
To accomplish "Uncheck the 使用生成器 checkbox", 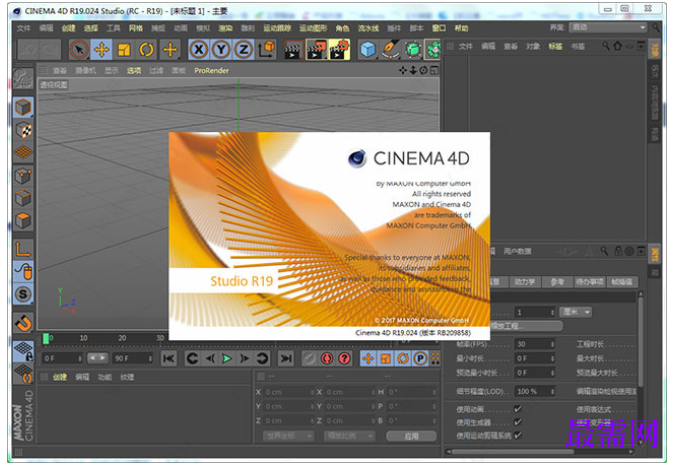I will pos(518,422).
